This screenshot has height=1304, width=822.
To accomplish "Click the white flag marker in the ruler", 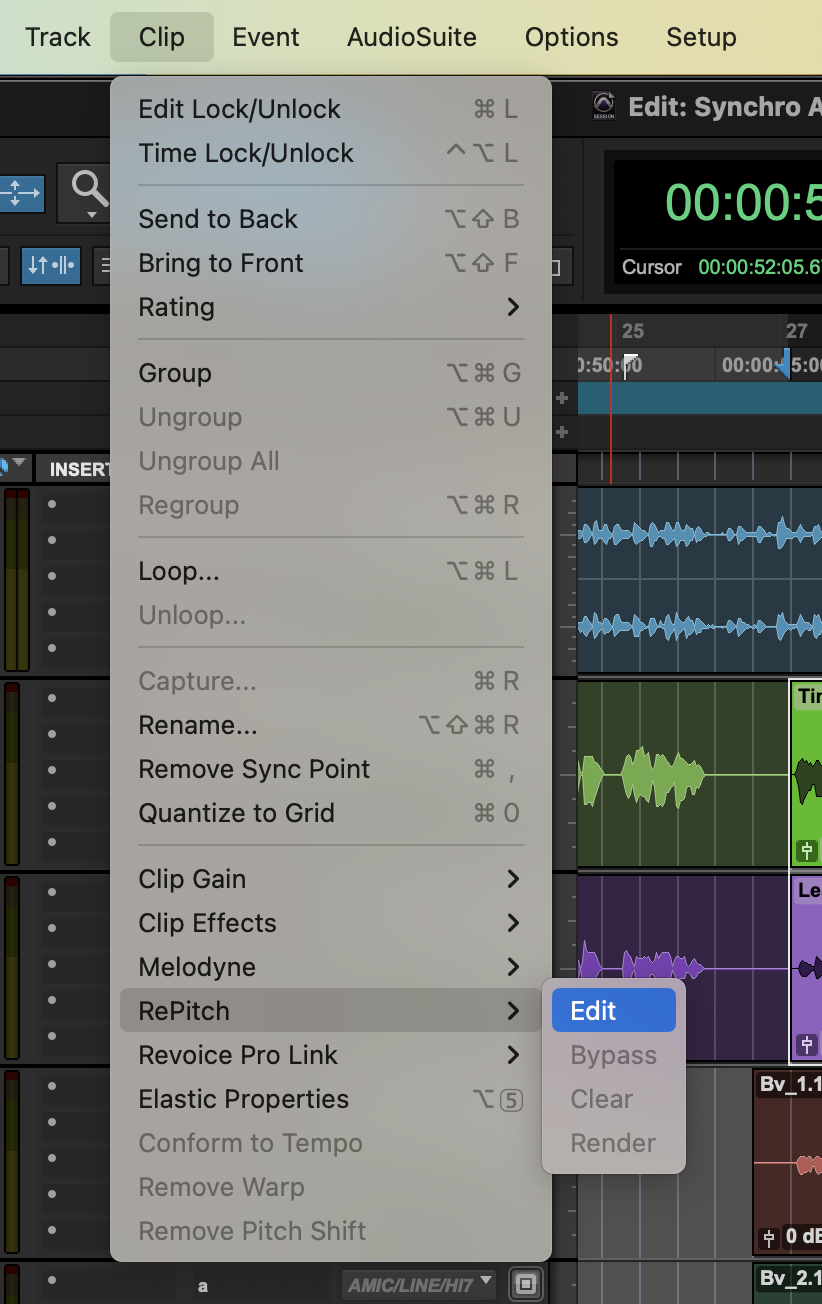I will (x=631, y=363).
